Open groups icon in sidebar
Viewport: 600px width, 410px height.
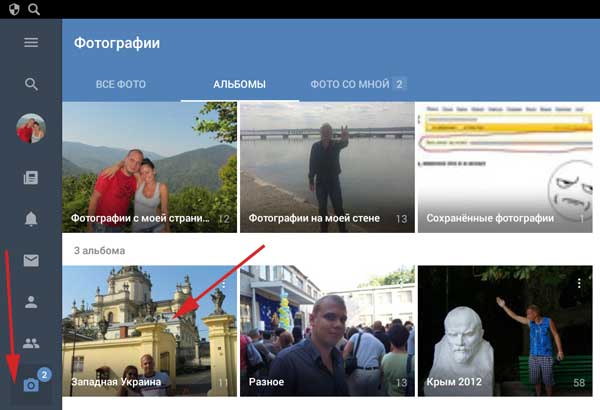pyautogui.click(x=31, y=343)
